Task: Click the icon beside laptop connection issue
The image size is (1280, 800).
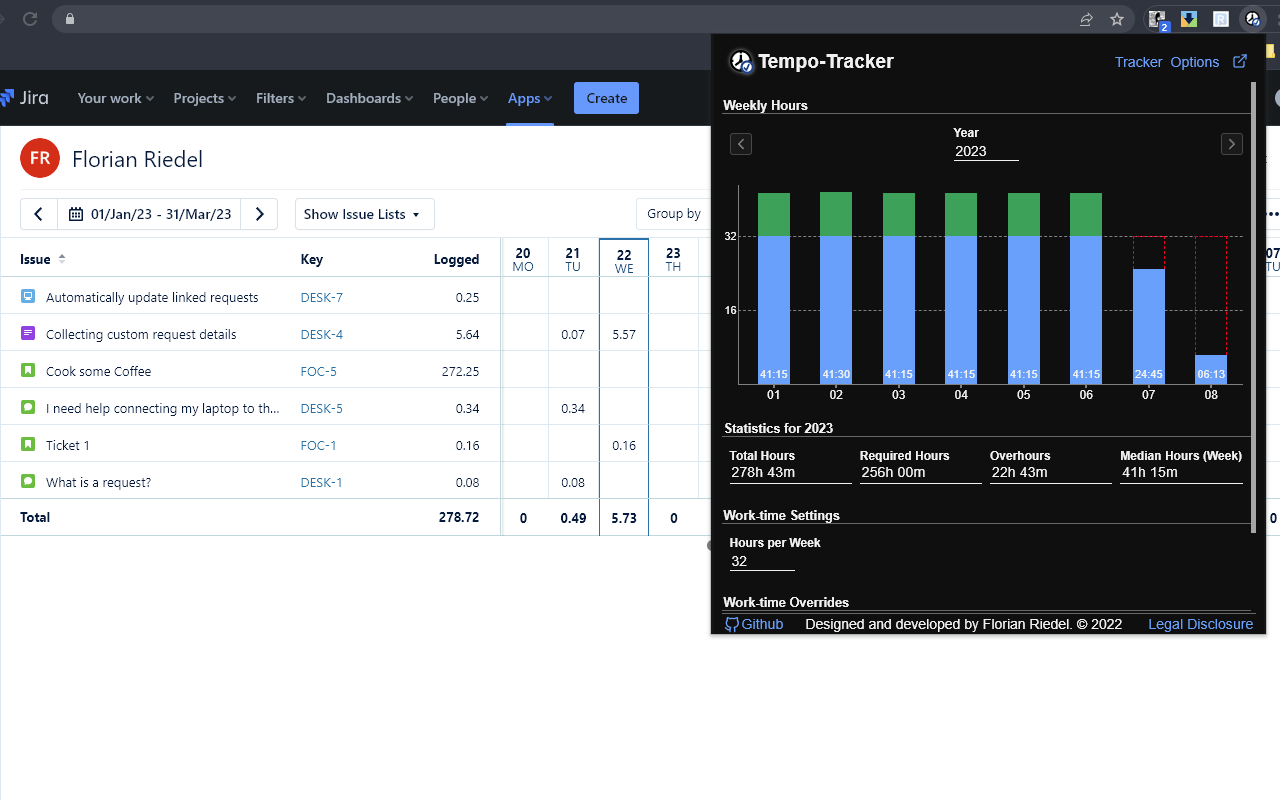Action: point(28,408)
